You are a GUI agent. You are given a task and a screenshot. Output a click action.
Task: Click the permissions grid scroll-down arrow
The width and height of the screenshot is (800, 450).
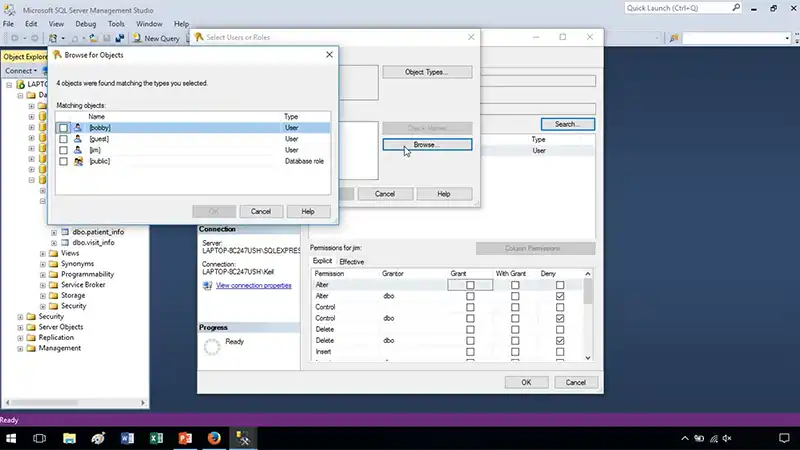588,358
